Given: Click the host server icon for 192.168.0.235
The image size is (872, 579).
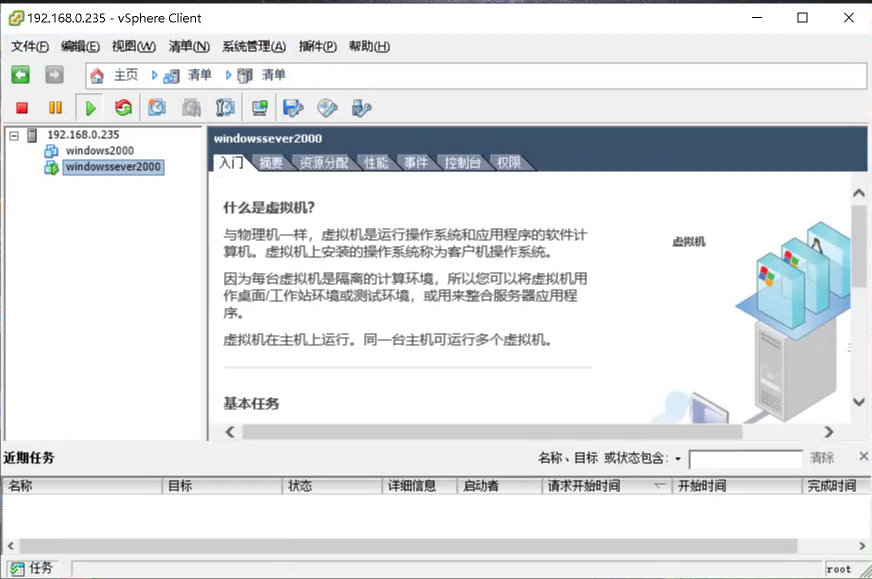Looking at the screenshot, I should pyautogui.click(x=32, y=135).
